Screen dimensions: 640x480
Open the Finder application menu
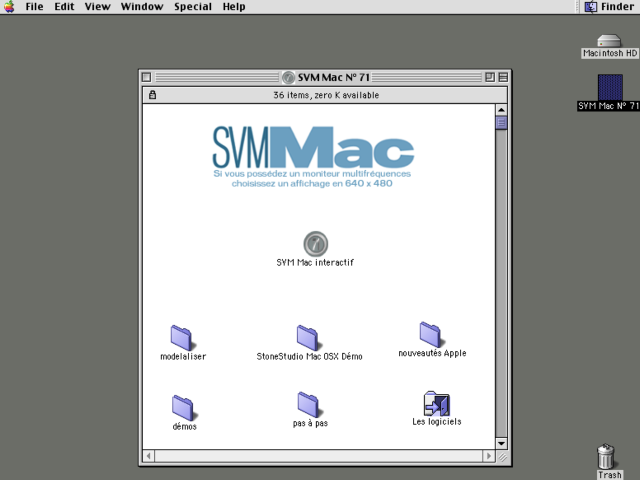609,7
